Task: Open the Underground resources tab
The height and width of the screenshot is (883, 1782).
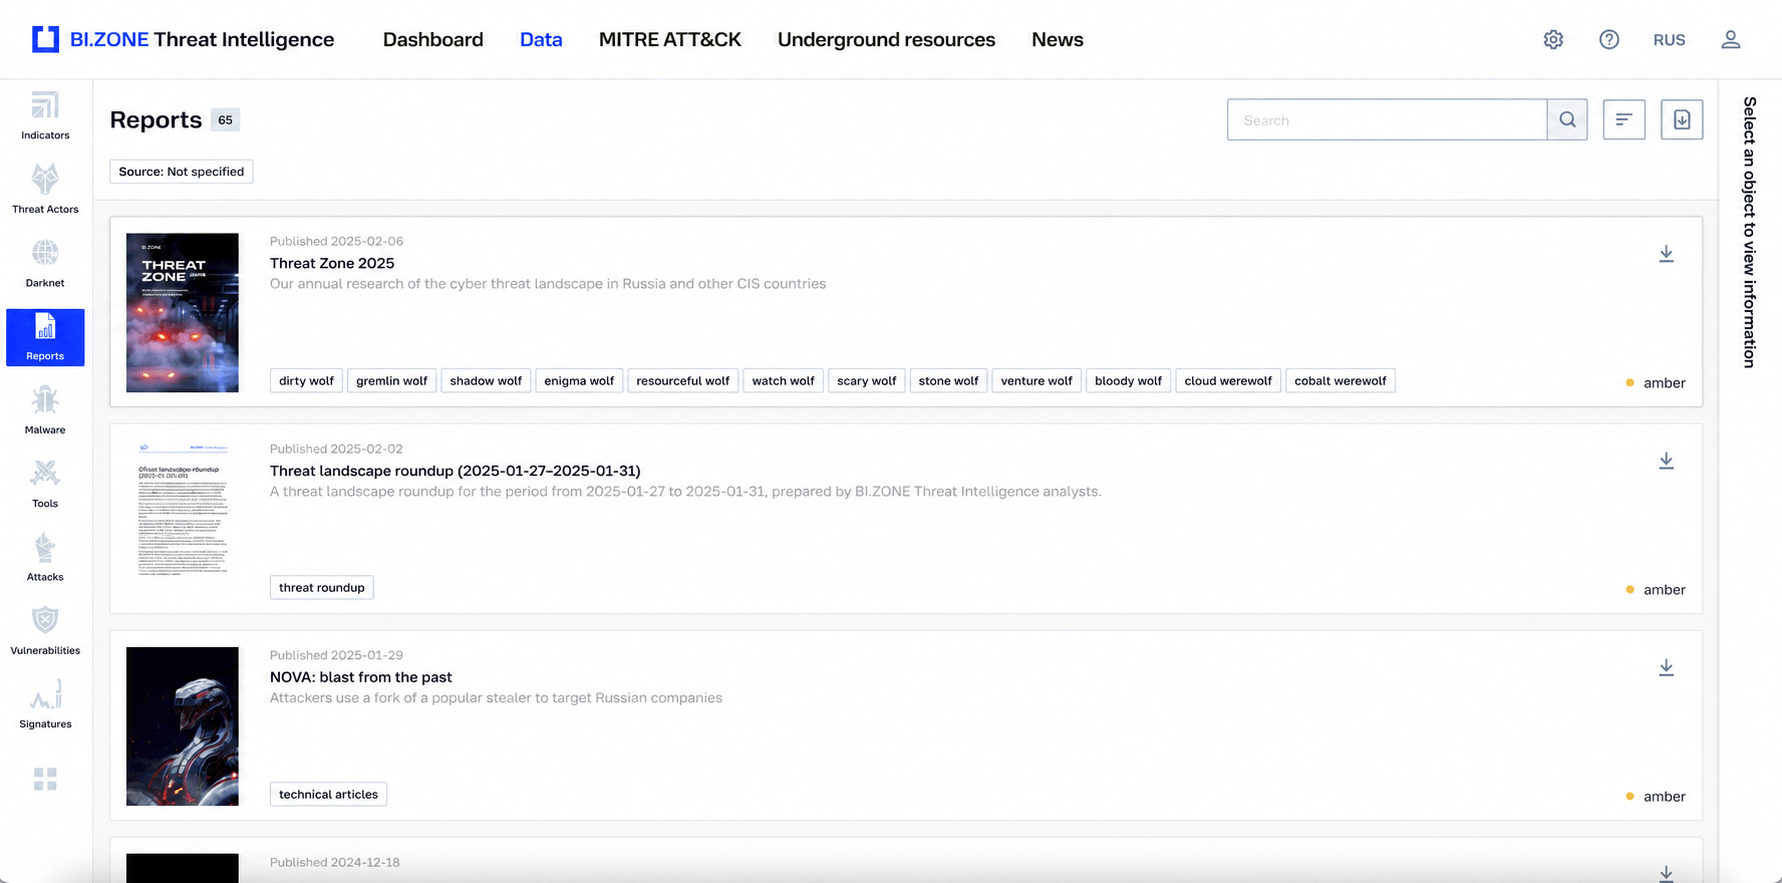Action: pos(886,40)
